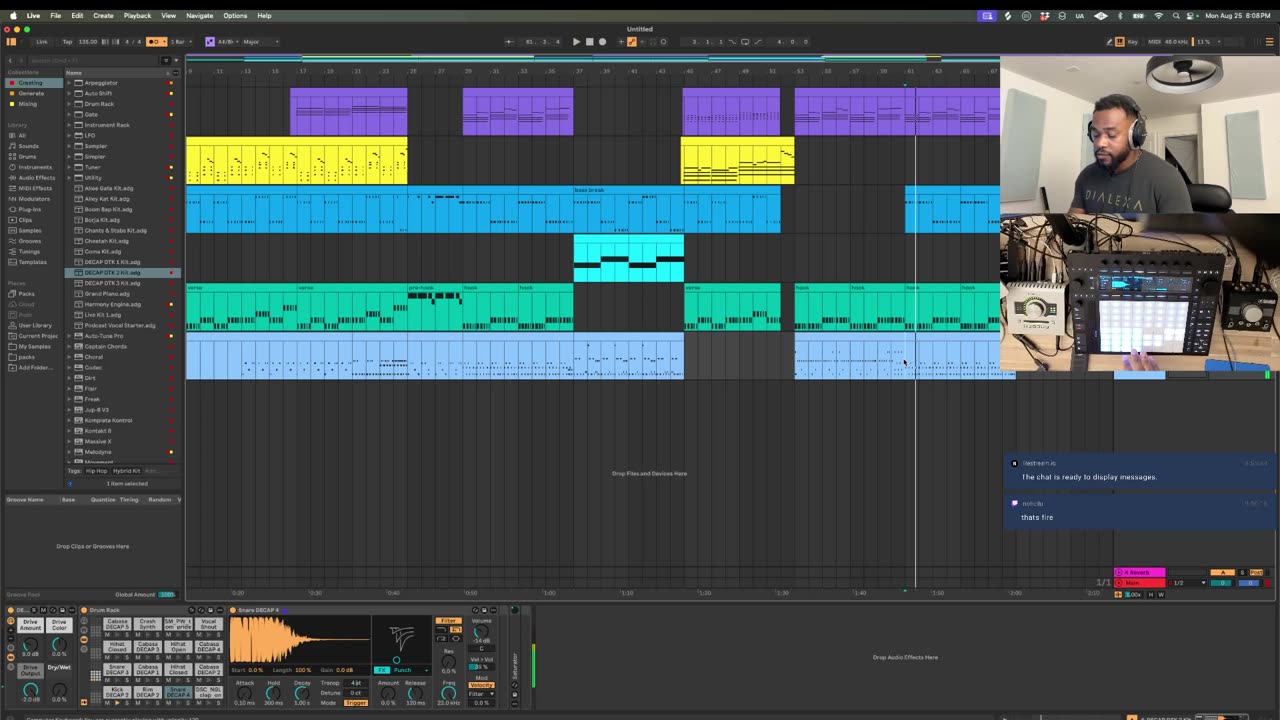Screen dimensions: 1280x720
Task: Expand the Drum Rack browser item
Action: [x=69, y=104]
